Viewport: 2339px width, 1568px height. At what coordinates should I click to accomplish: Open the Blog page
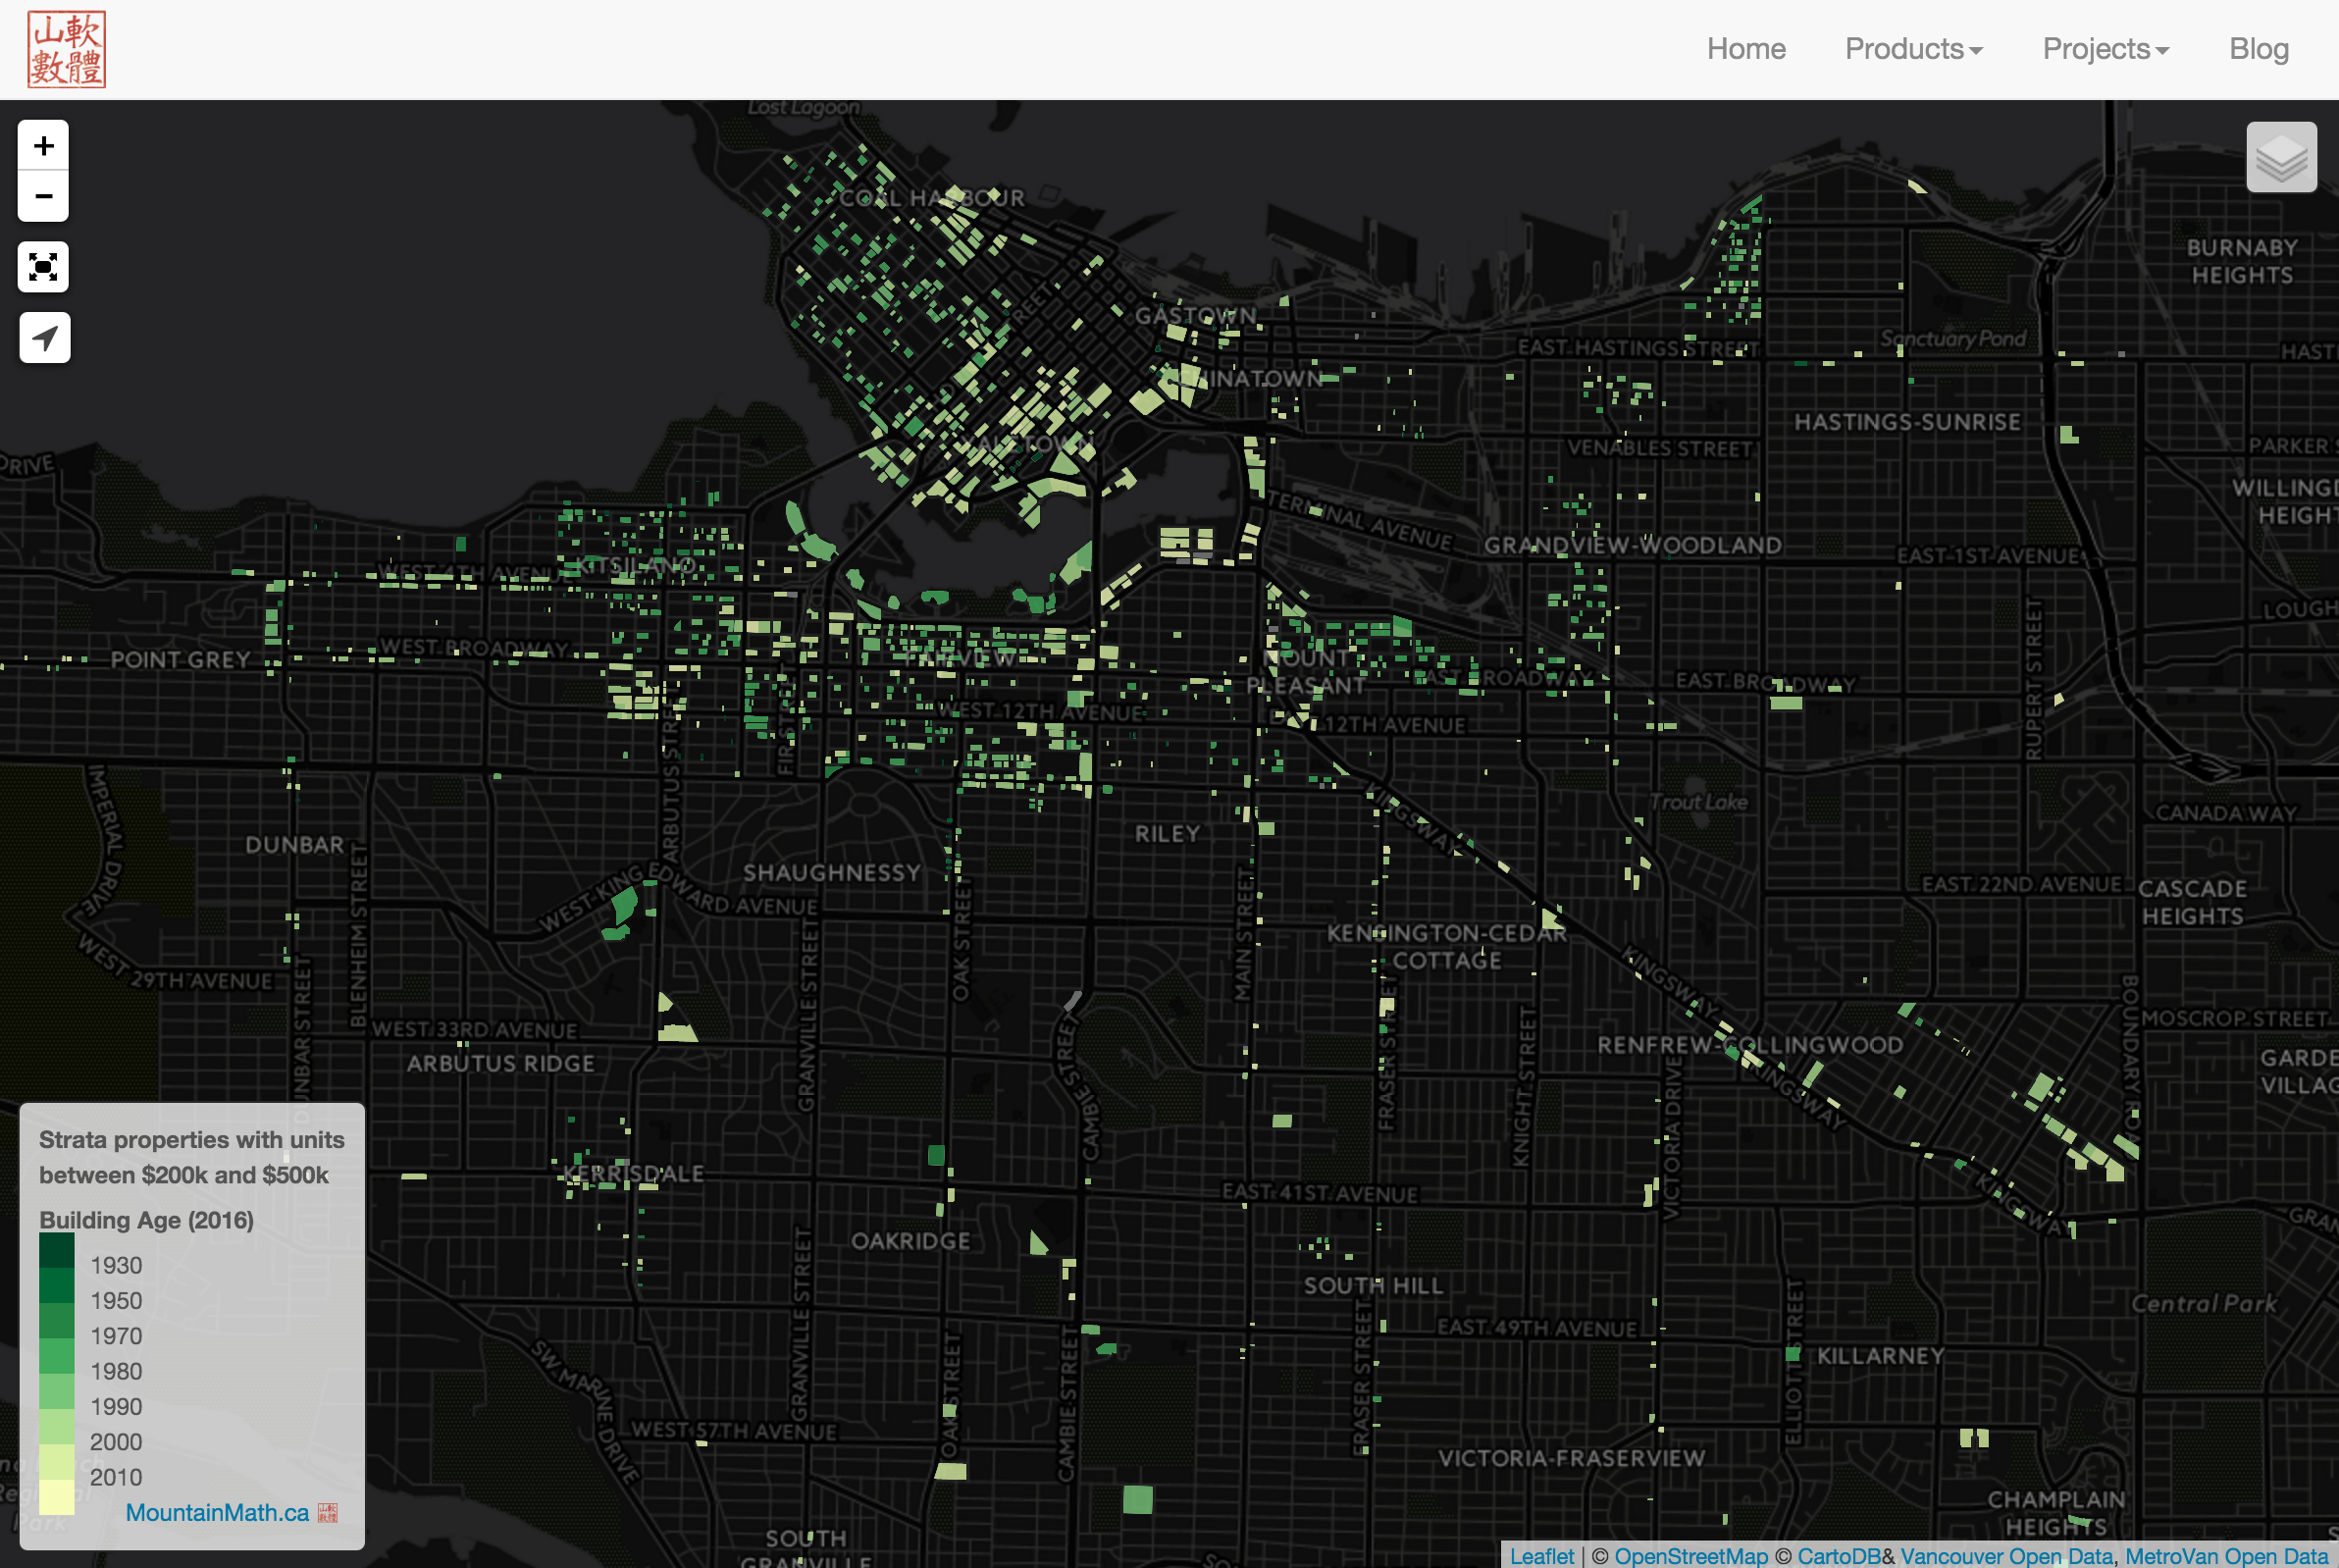[x=2258, y=49]
